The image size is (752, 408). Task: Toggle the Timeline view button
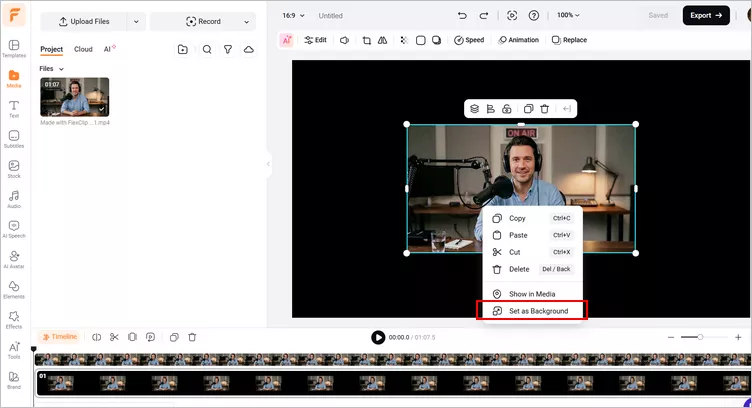tap(60, 337)
